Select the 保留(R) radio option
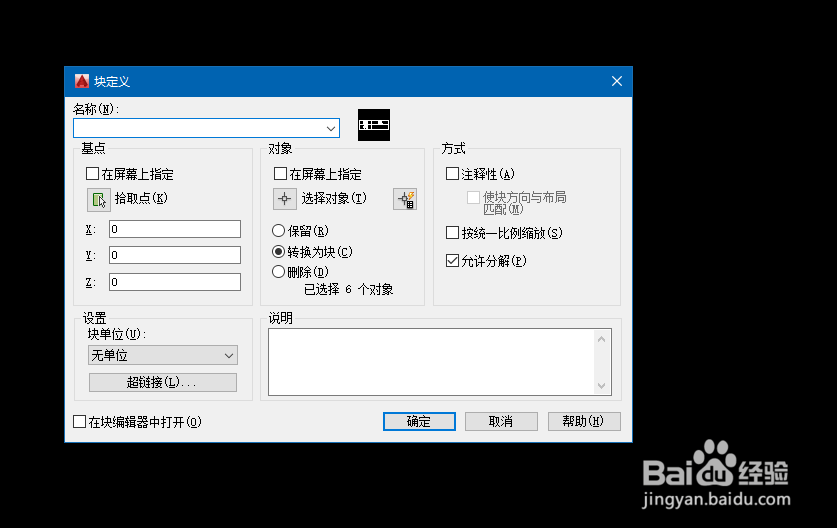This screenshot has width=837, height=528. pyautogui.click(x=278, y=231)
